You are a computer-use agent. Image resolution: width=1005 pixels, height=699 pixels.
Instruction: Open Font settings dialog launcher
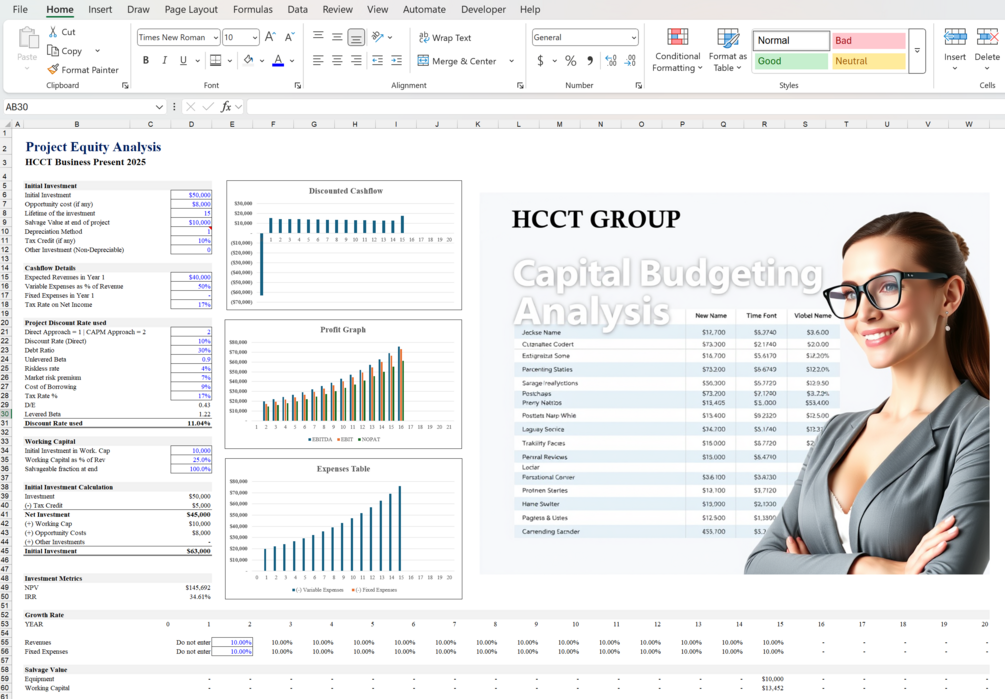coord(298,85)
